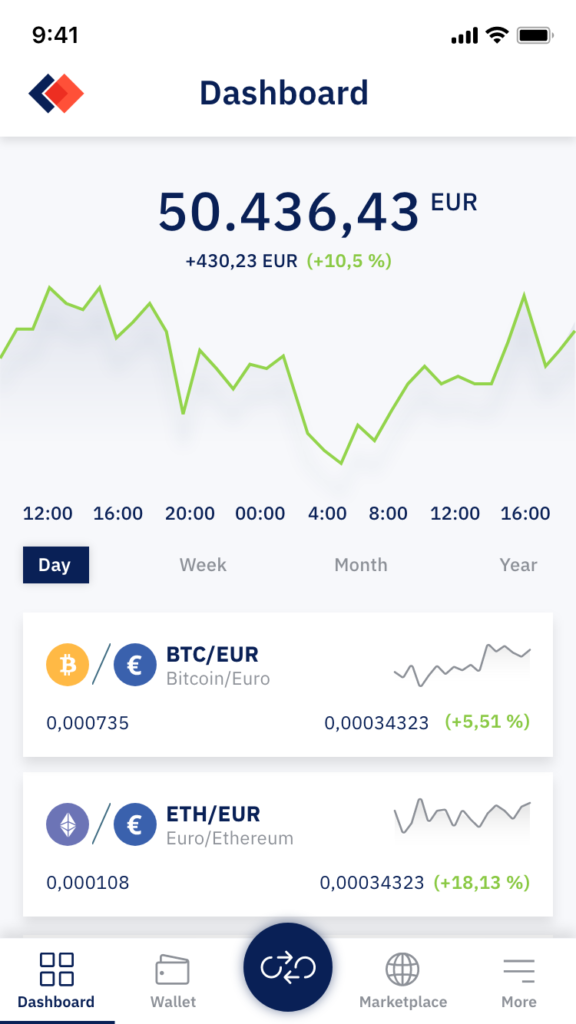Screen dimensions: 576x1024
Task: Tap the ETH/EUR mini sparkline chart
Action: pos(462,815)
